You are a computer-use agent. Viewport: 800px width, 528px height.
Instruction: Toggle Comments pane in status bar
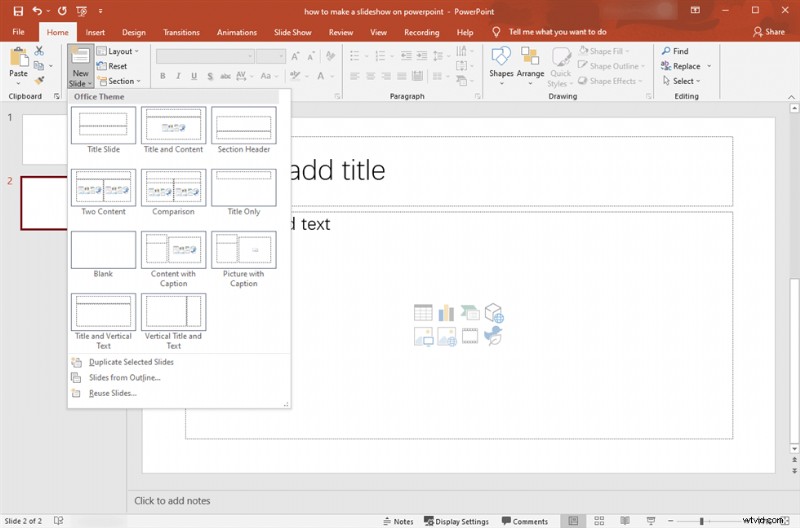[524, 521]
